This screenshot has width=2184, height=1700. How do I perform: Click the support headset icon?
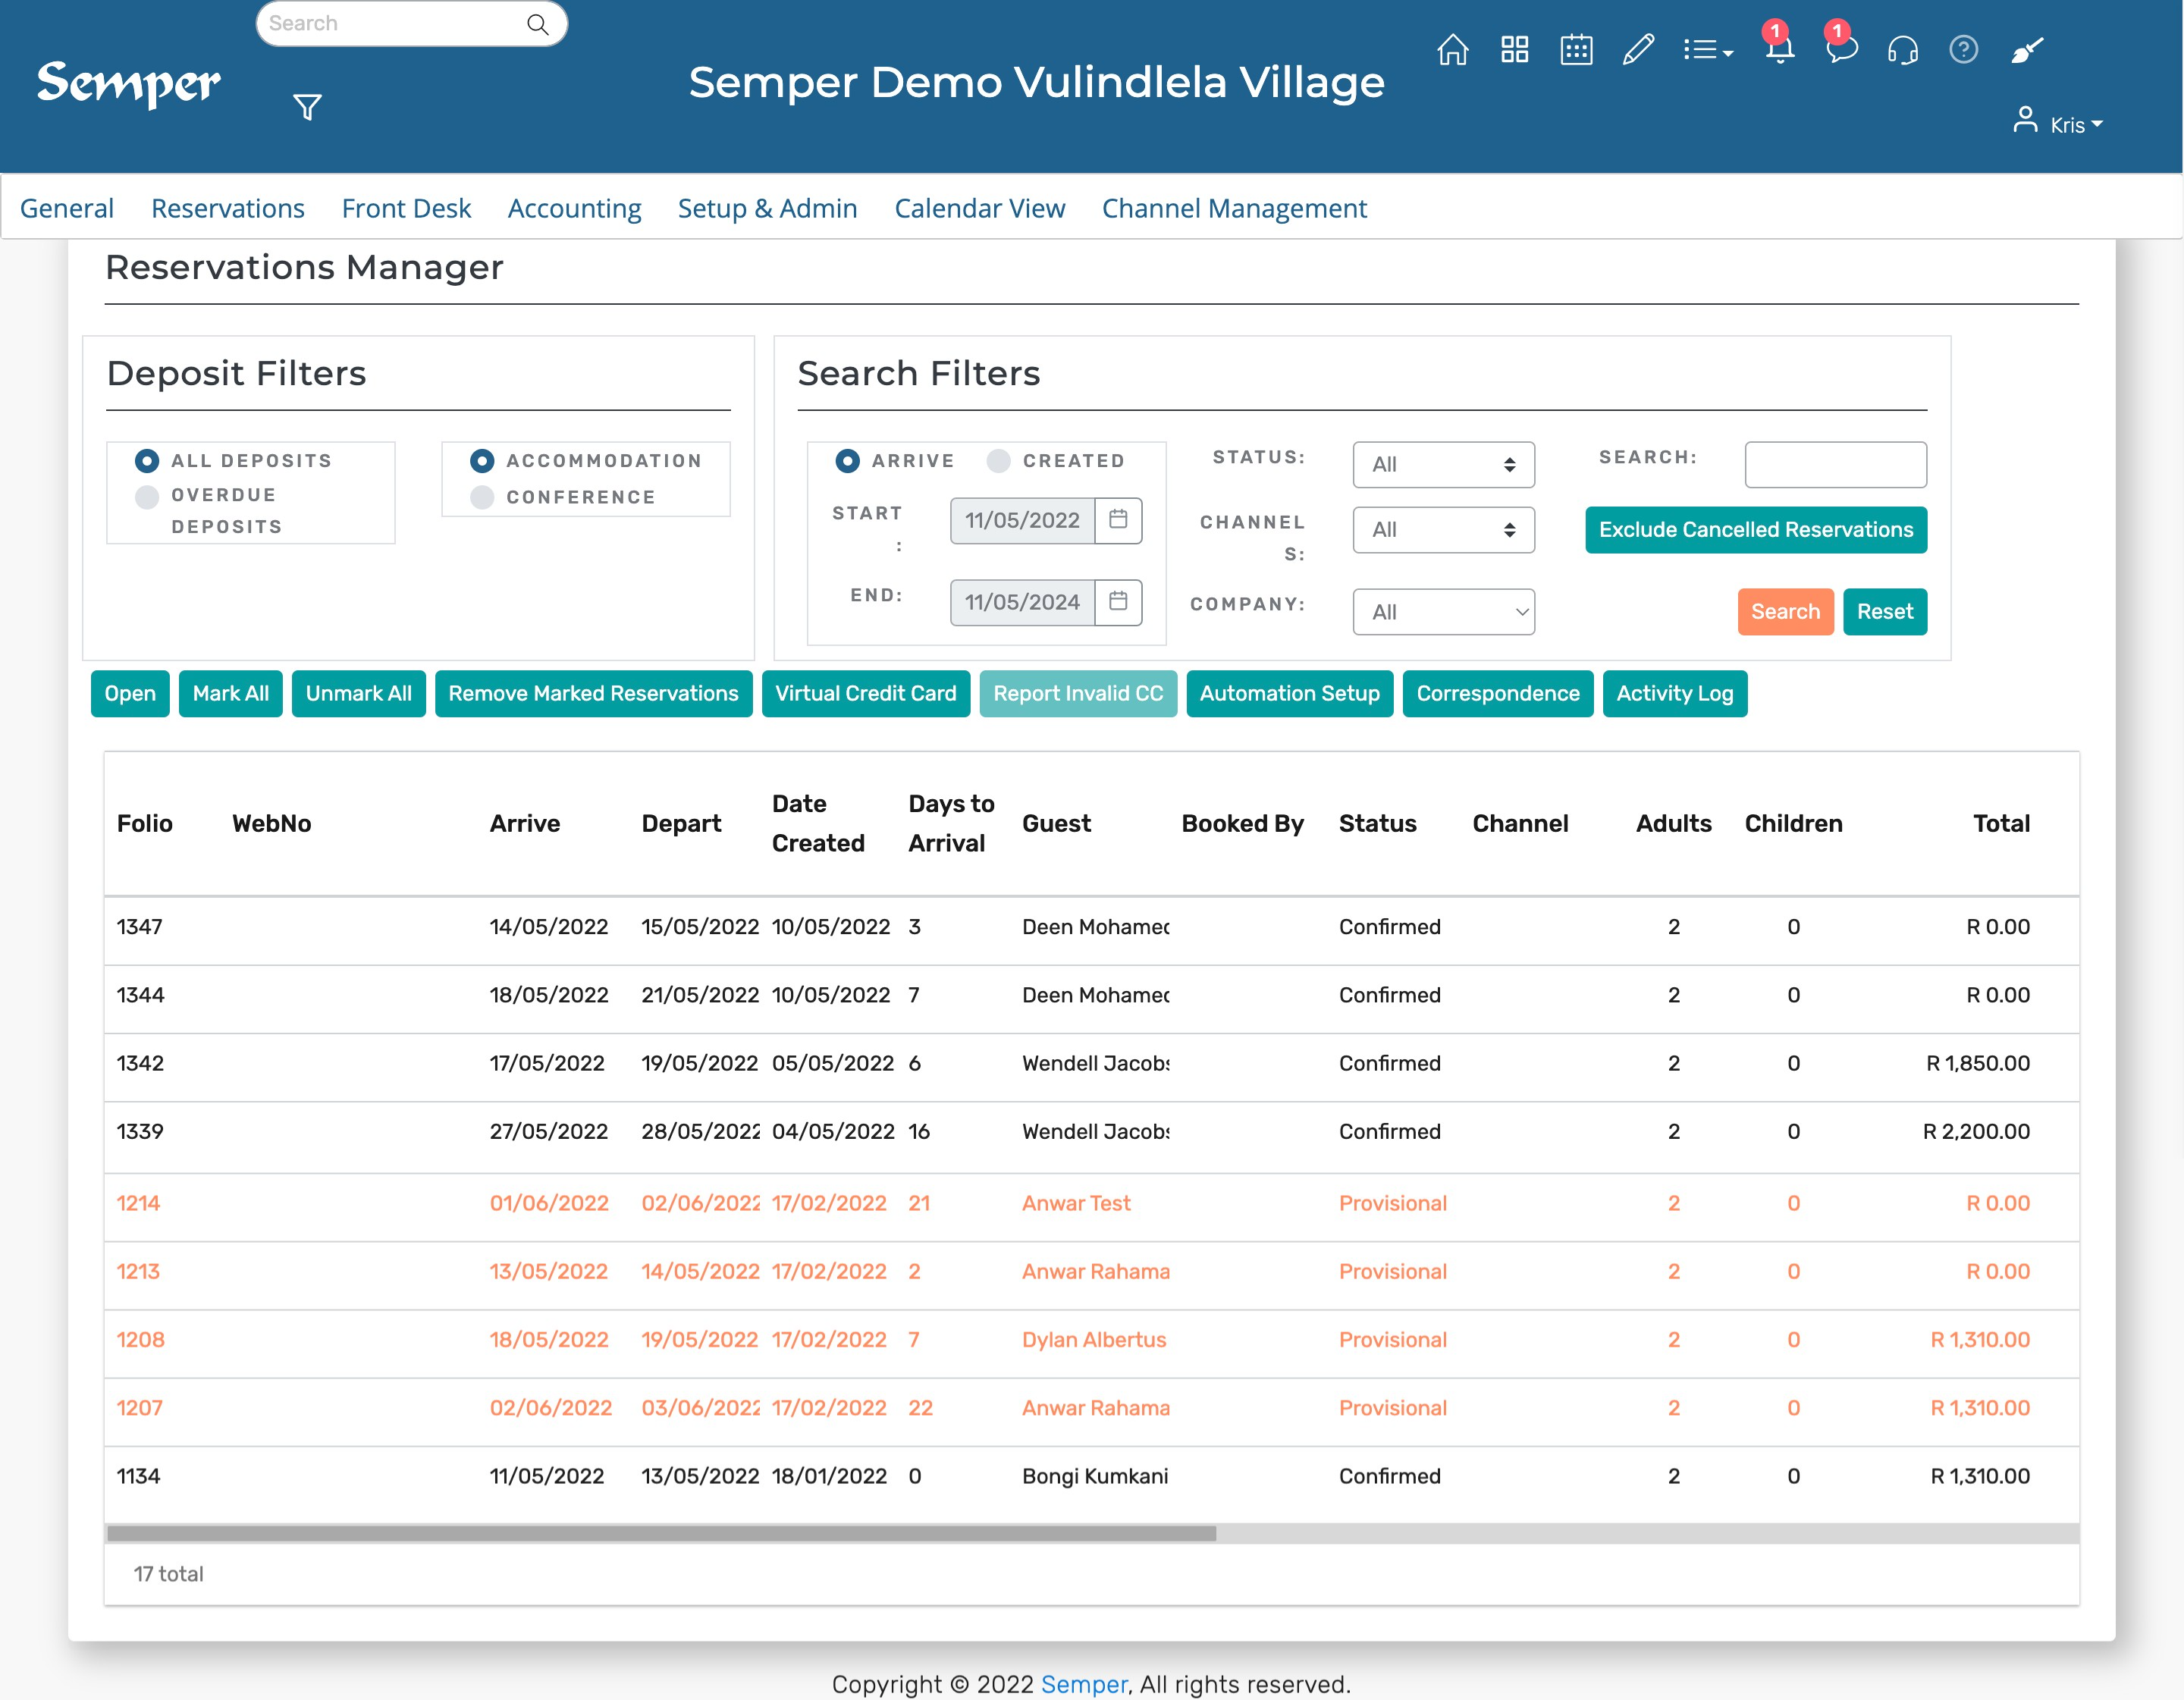[x=1903, y=52]
